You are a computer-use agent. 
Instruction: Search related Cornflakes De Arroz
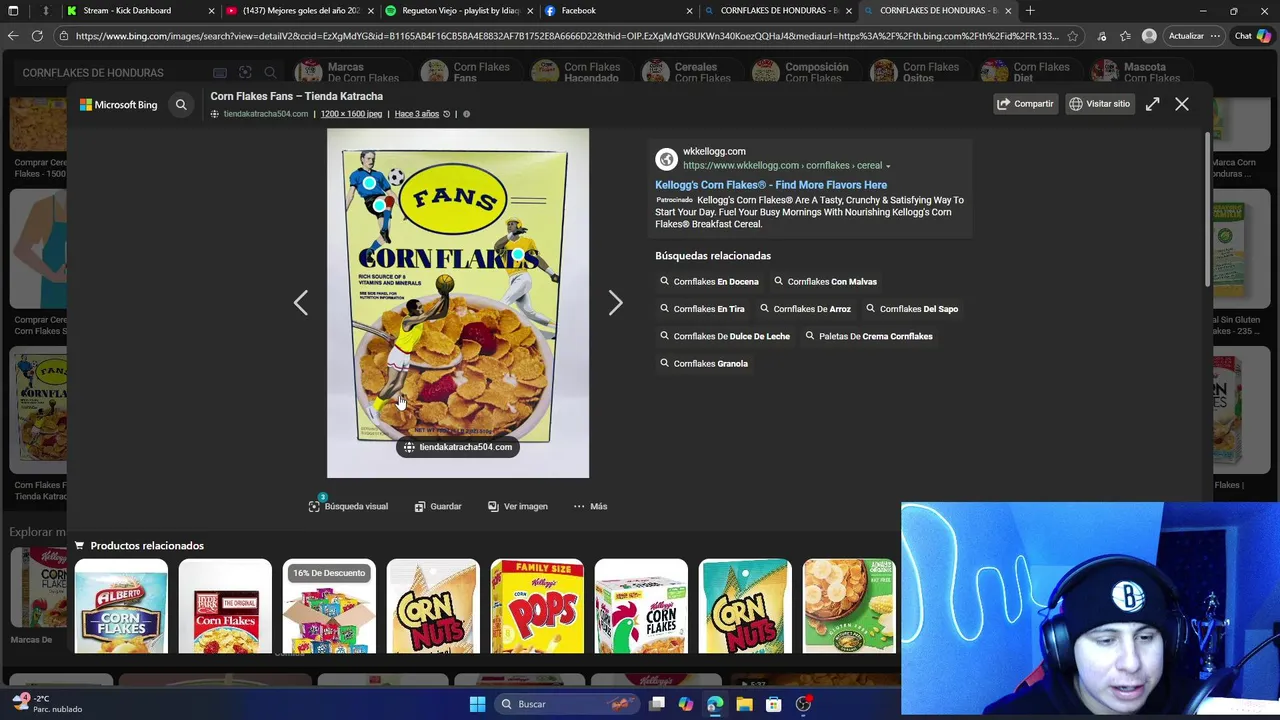click(805, 309)
